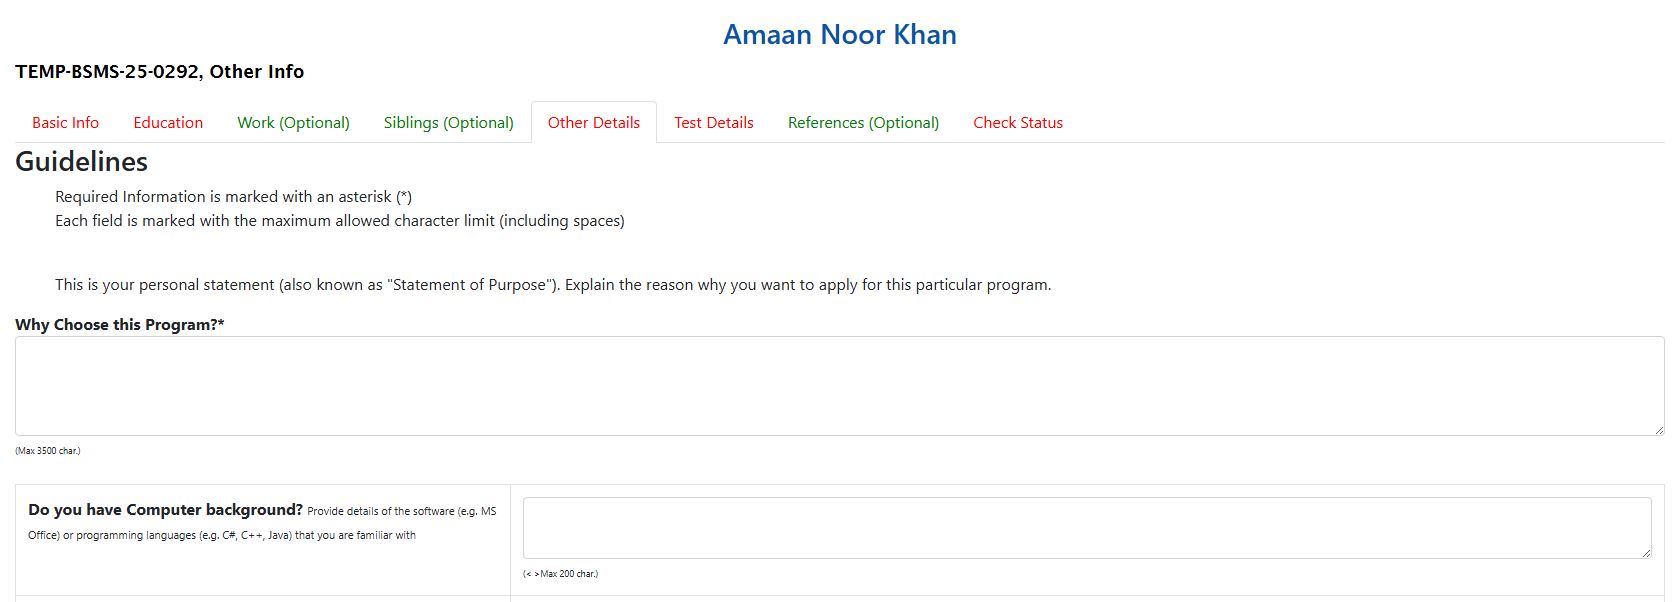1673x602 pixels.
Task: Go to Work (Optional) tab
Action: coord(293,122)
